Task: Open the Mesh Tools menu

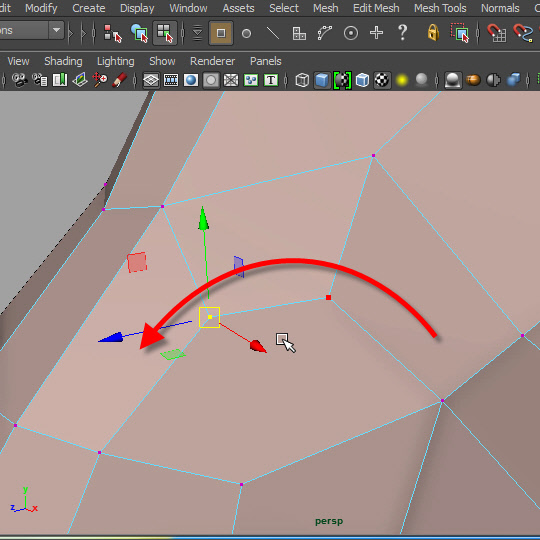Action: (x=440, y=8)
